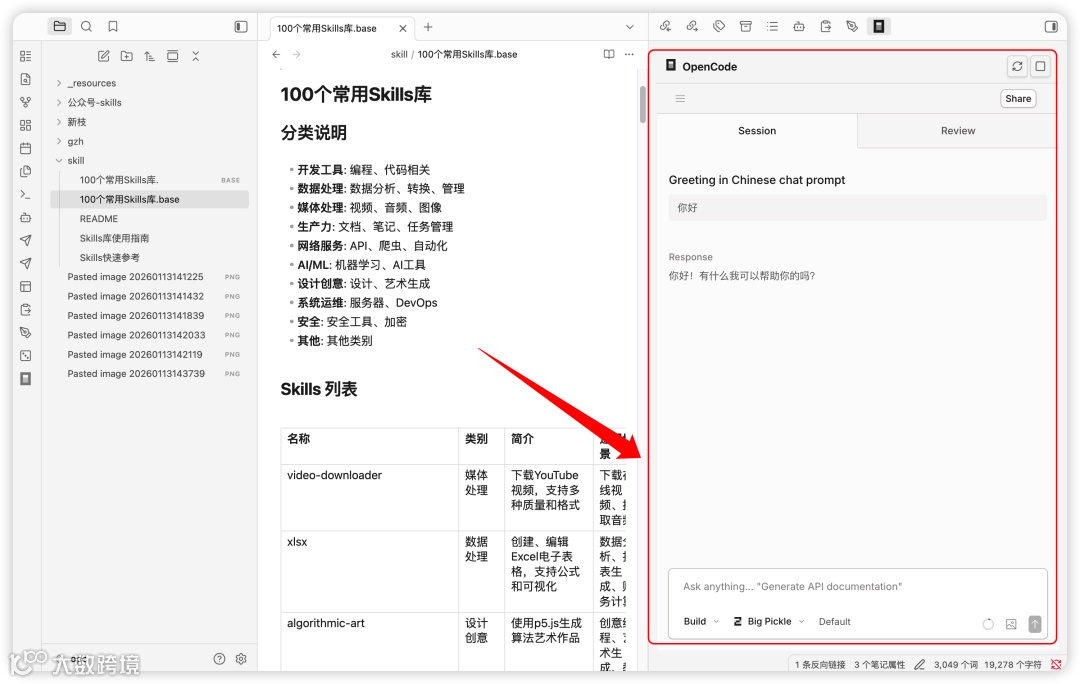Click 3 个笔记属性 in status bar
The width and height of the screenshot is (1080, 684).
tap(880, 665)
